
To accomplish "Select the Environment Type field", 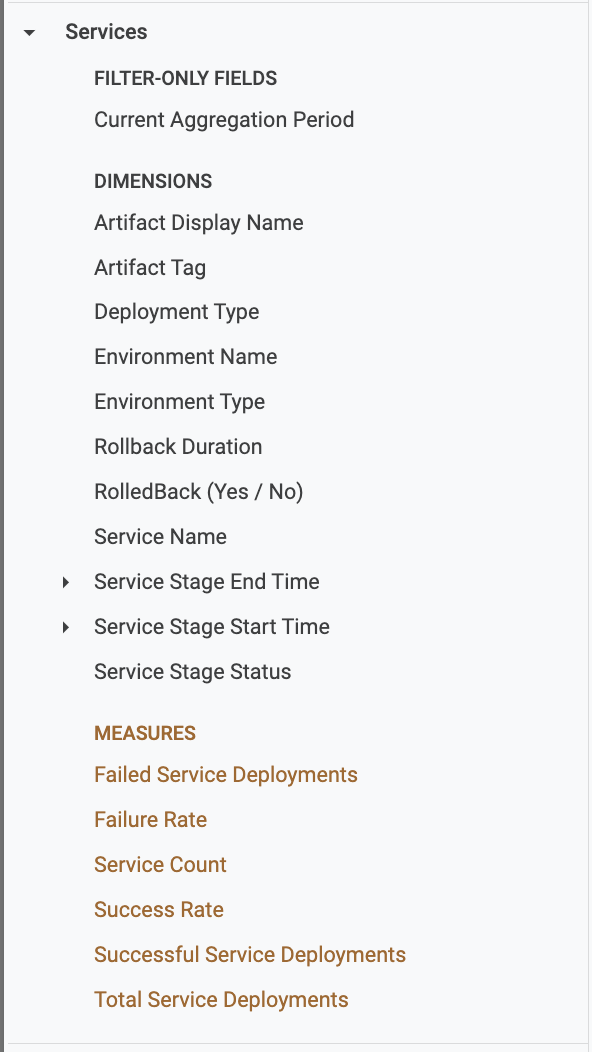I will pyautogui.click(x=180, y=402).
